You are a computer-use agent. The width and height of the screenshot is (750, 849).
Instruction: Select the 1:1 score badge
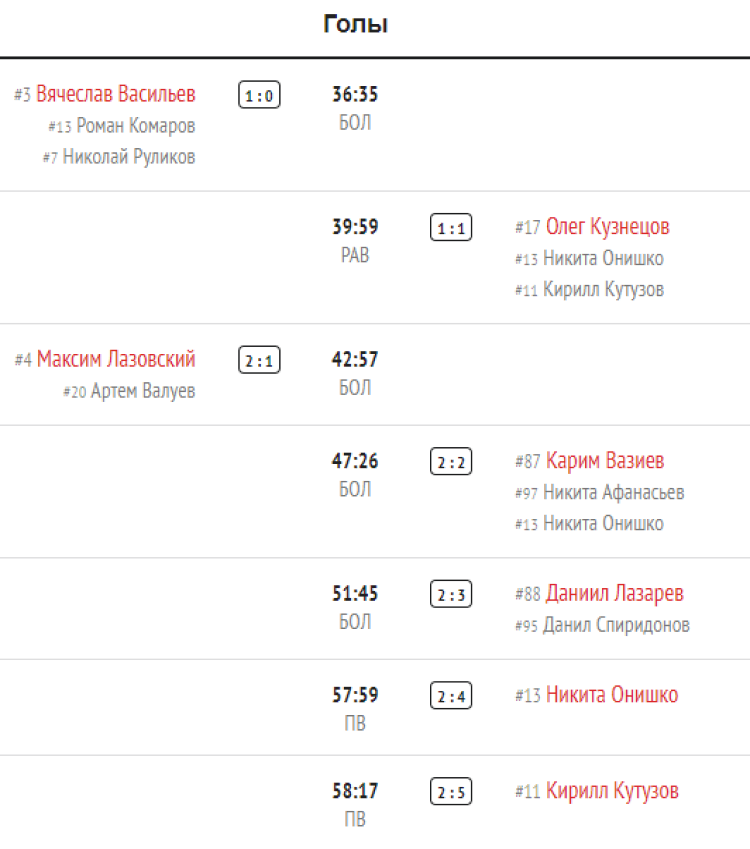point(451,228)
